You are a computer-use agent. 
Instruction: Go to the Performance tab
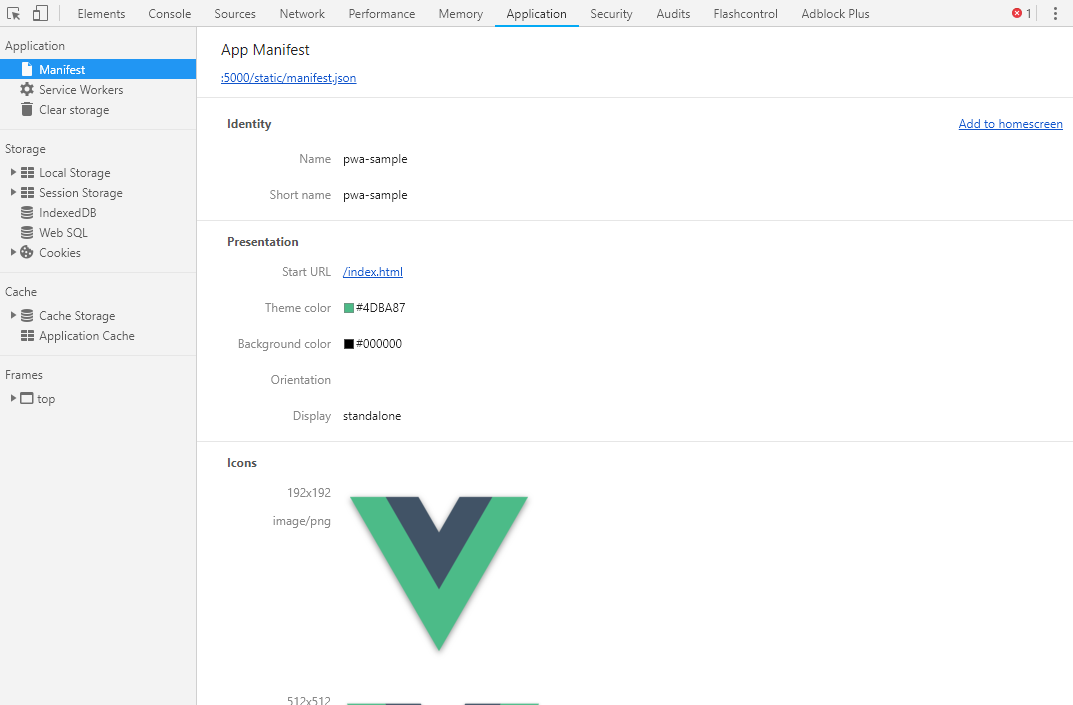pyautogui.click(x=382, y=14)
